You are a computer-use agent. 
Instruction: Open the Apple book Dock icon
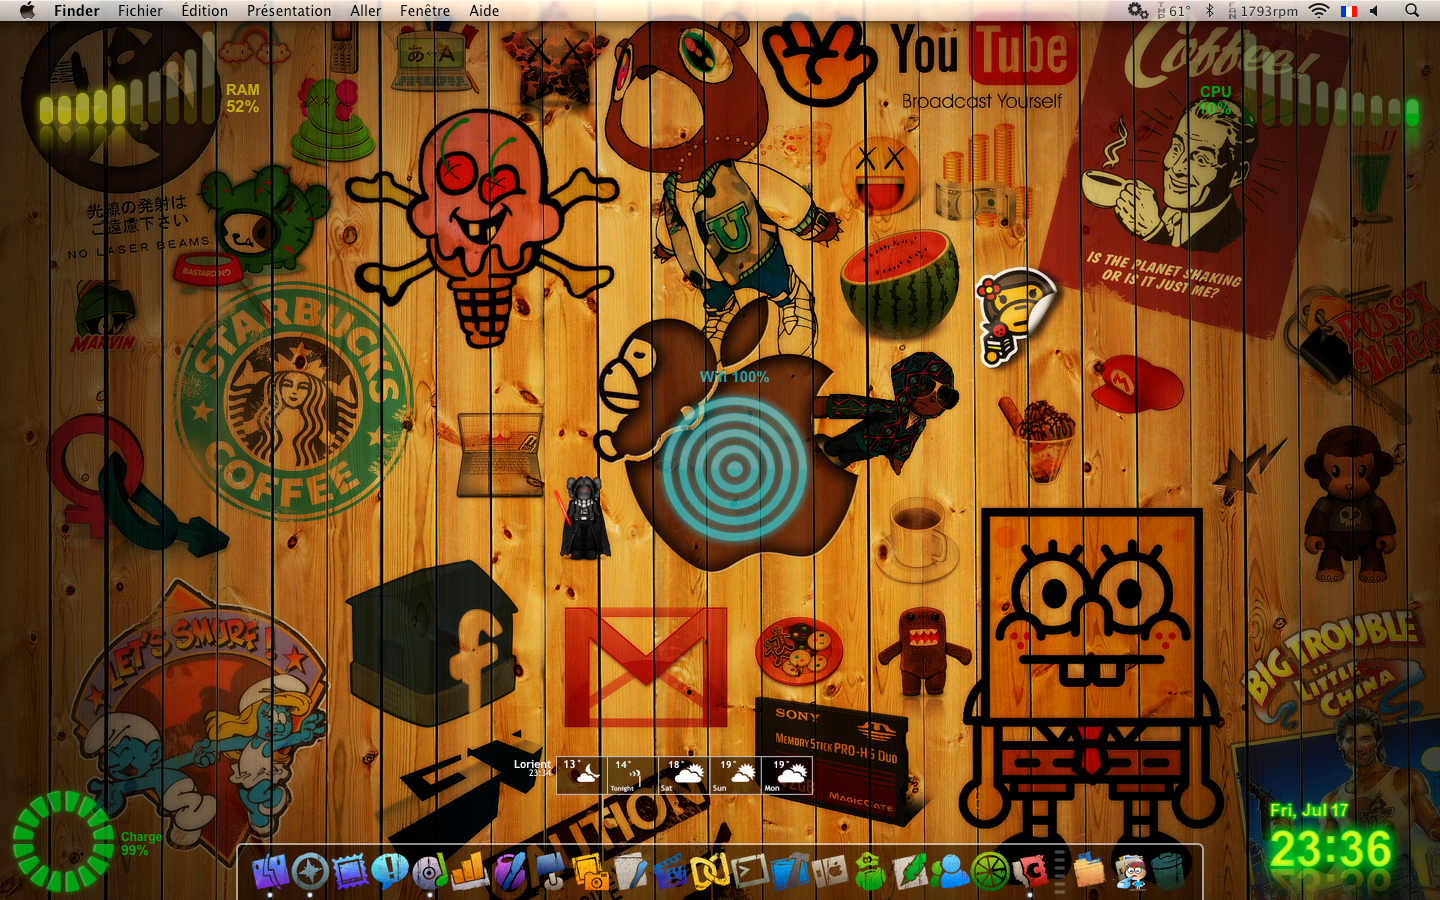click(830, 872)
